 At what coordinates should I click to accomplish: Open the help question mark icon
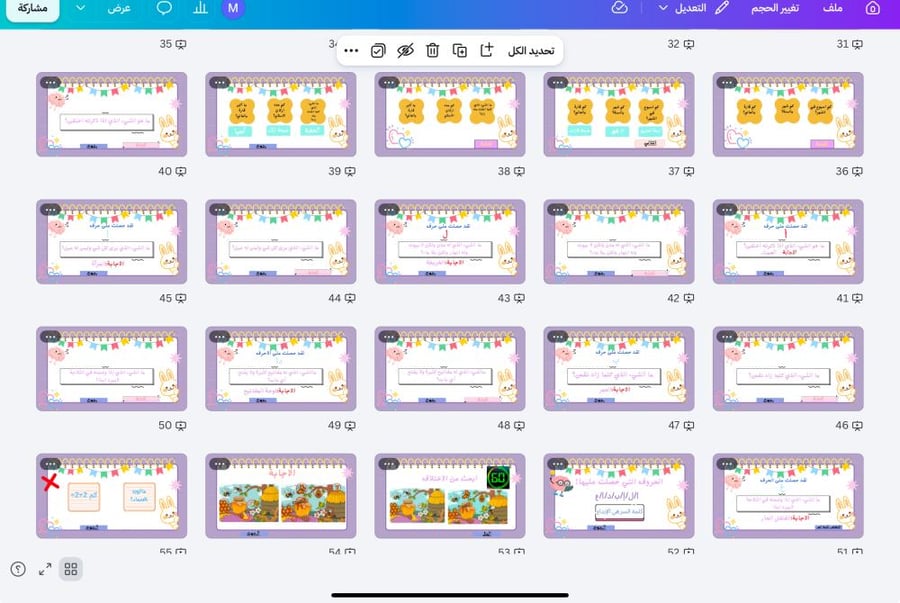(18, 569)
